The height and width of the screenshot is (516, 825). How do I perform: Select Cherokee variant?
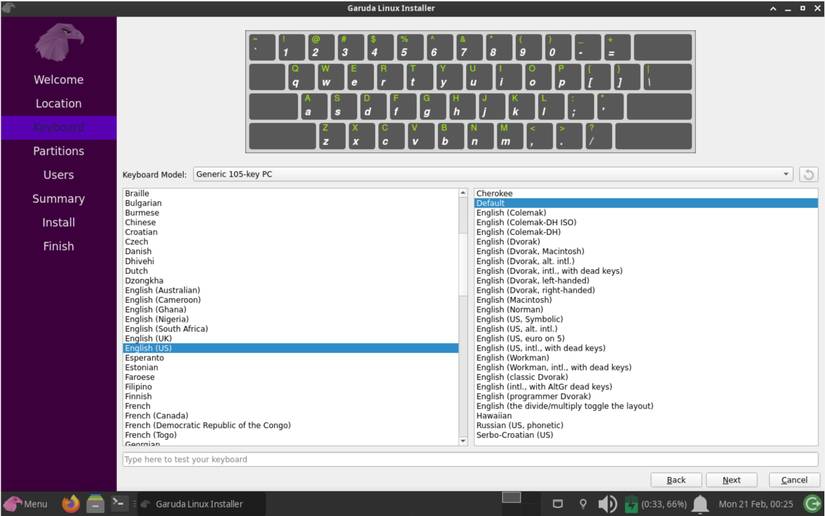pyautogui.click(x=646, y=193)
